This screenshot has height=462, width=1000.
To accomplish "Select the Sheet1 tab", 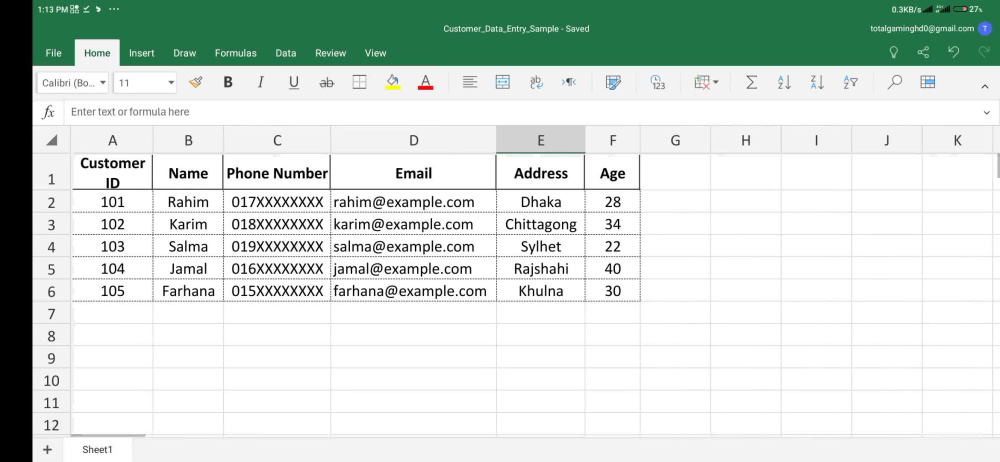I will (97, 450).
